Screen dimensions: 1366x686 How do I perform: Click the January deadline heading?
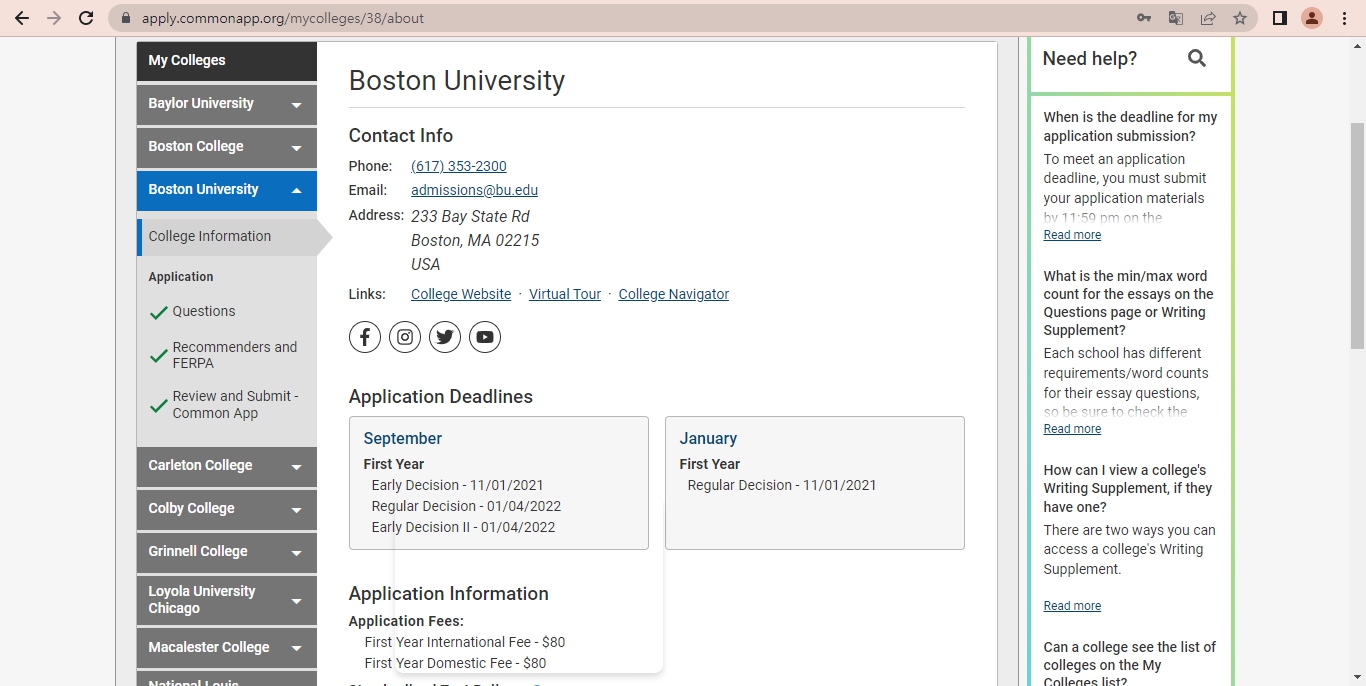pos(708,438)
